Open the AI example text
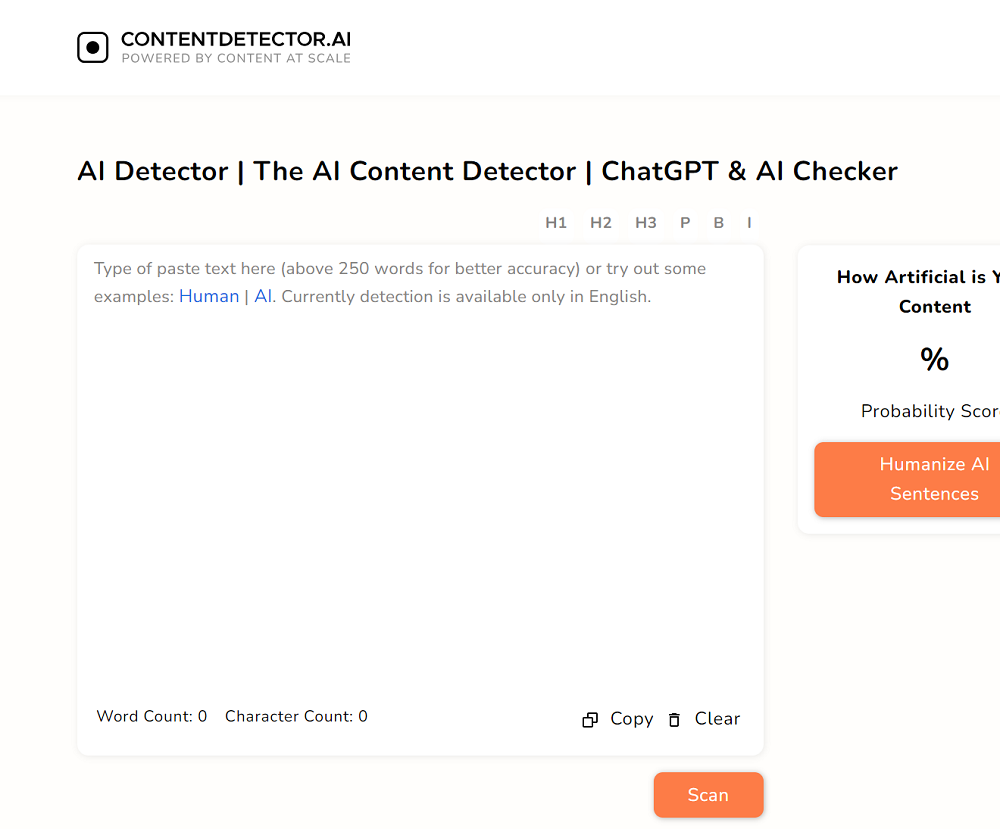 (263, 296)
